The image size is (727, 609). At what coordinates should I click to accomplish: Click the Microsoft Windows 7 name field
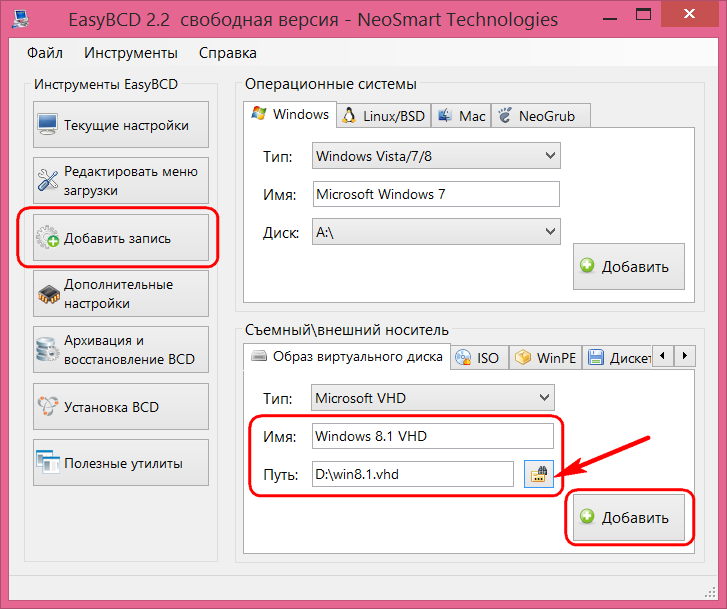pyautogui.click(x=436, y=194)
